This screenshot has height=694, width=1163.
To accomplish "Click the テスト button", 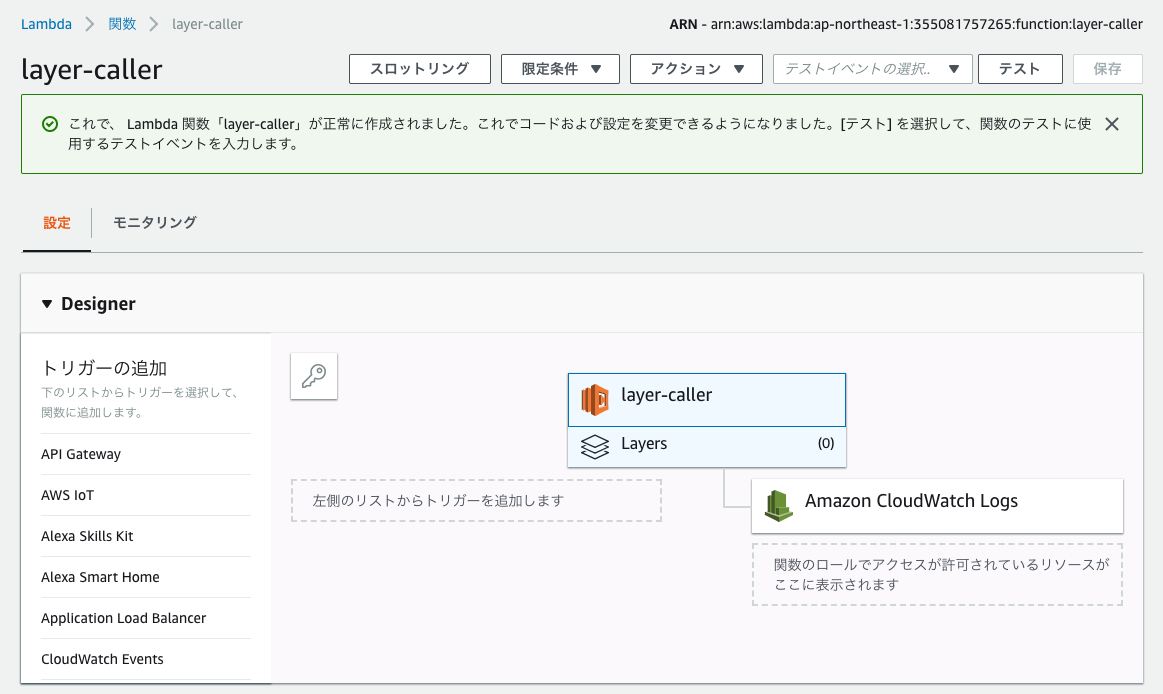I will [x=1019, y=69].
